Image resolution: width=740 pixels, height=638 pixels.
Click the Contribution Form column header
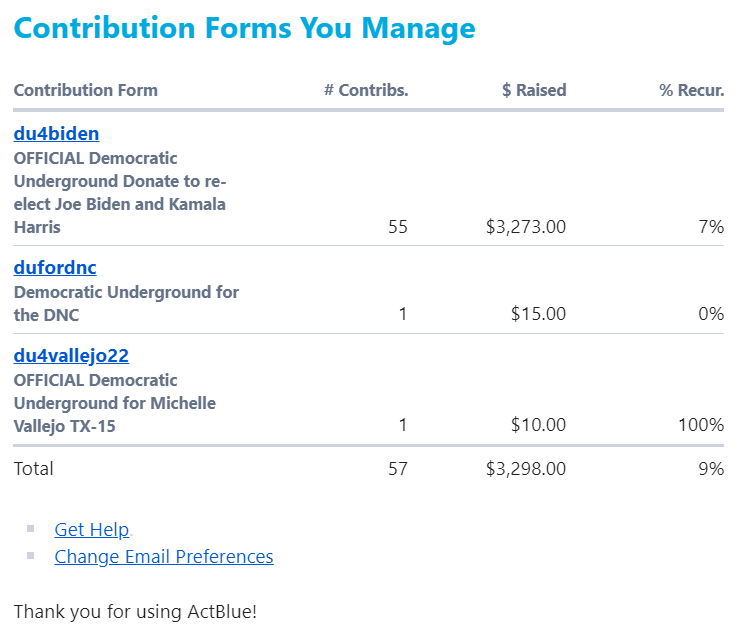point(86,90)
